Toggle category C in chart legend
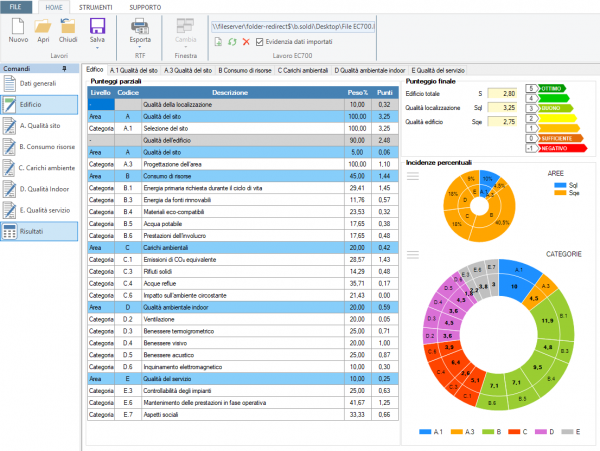Image resolution: width=600 pixels, height=451 pixels. coord(518,431)
